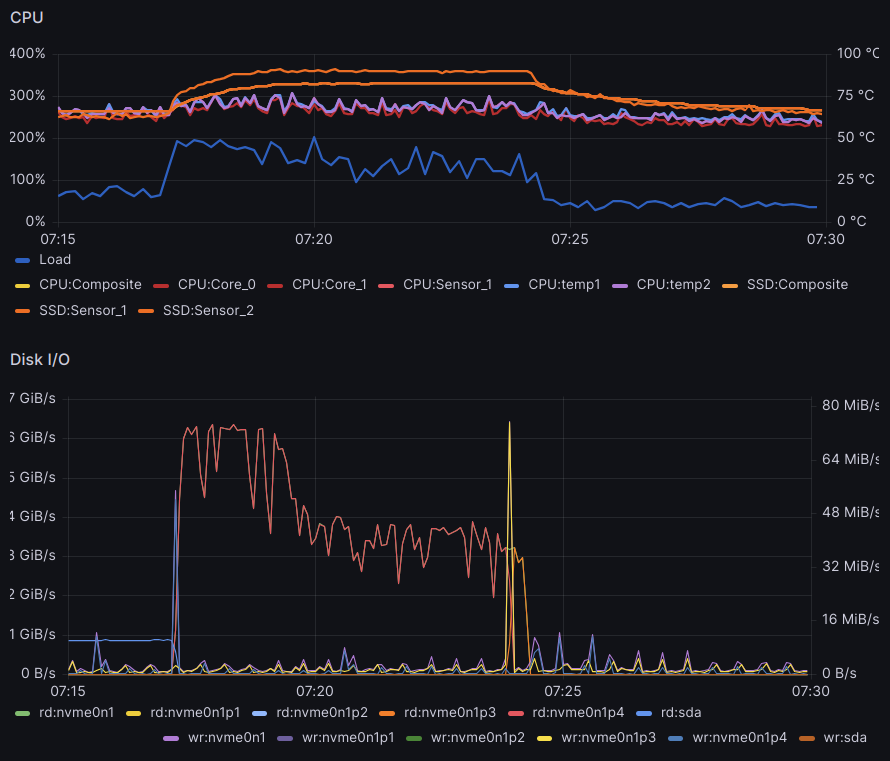890x761 pixels.
Task: Toggle the wr:sda legend entry
Action: click(844, 738)
